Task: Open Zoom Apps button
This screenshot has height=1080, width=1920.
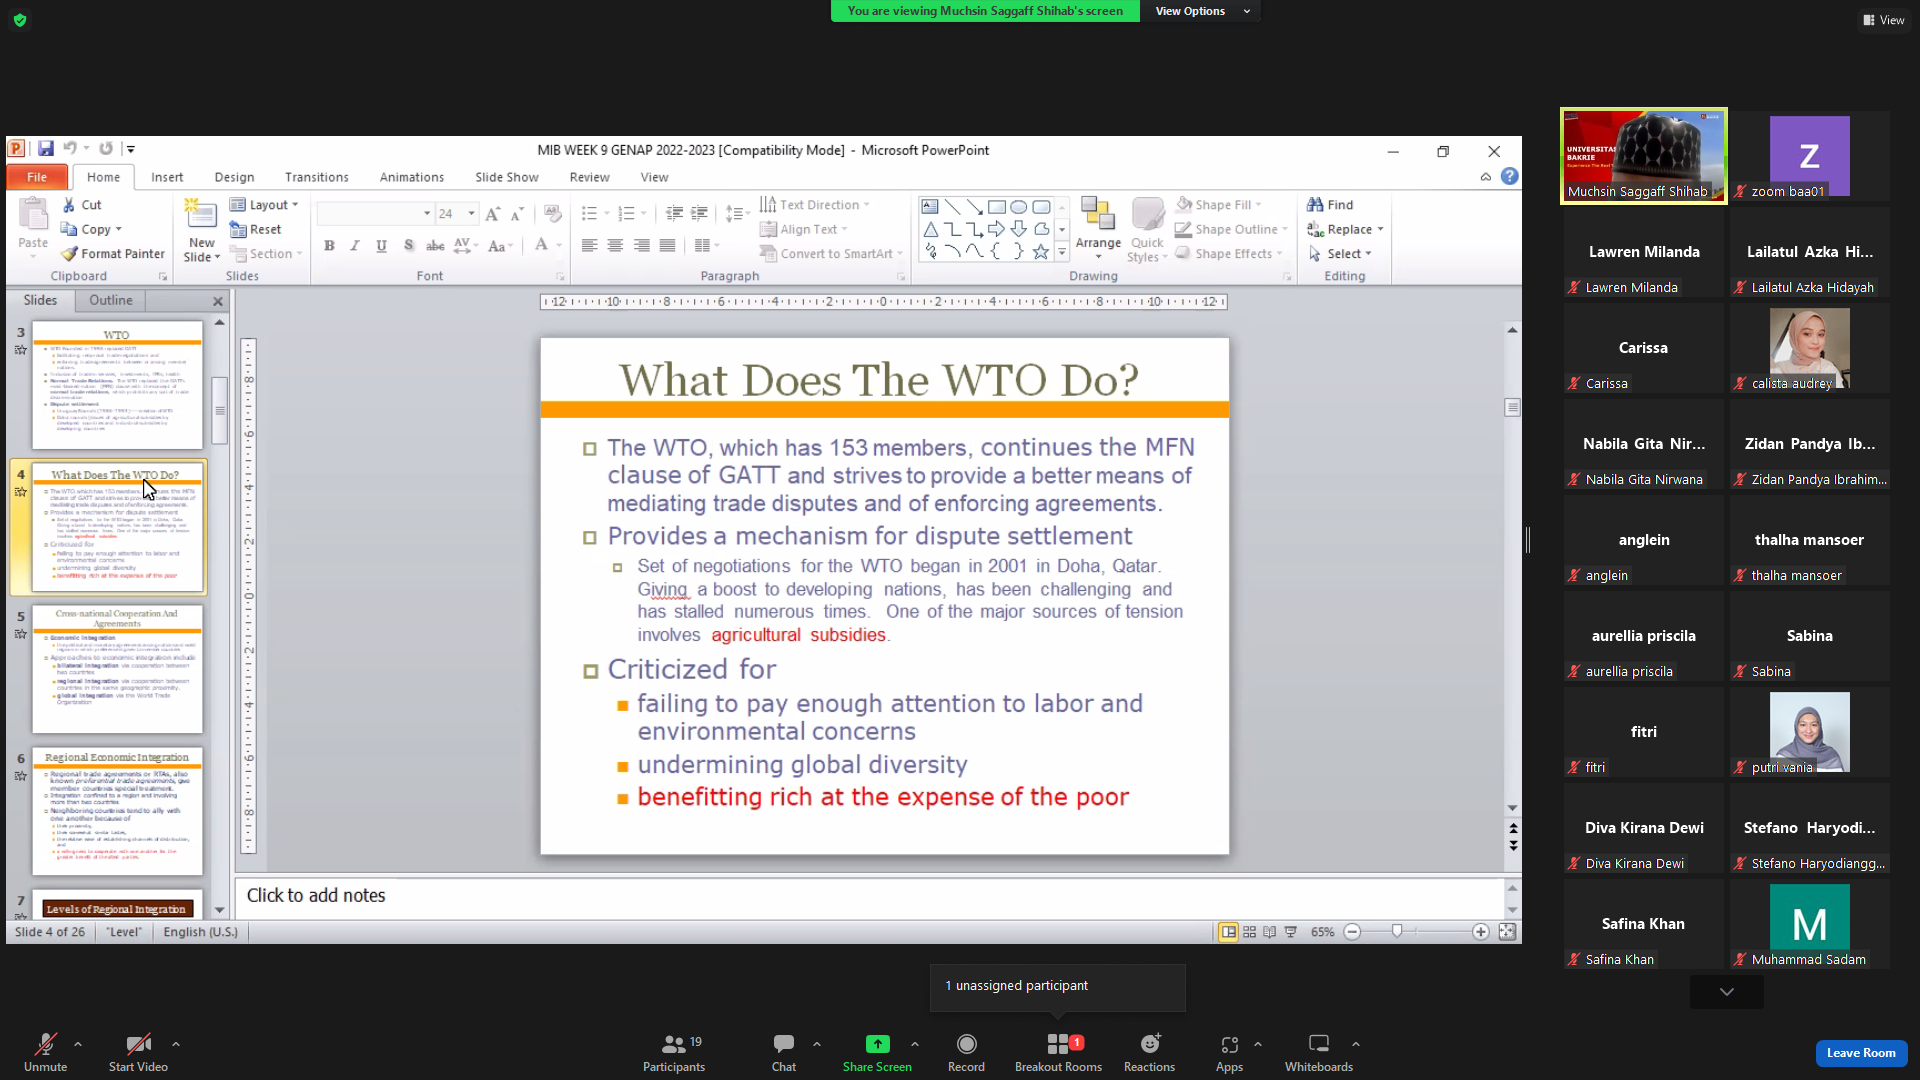Action: [x=1229, y=1053]
